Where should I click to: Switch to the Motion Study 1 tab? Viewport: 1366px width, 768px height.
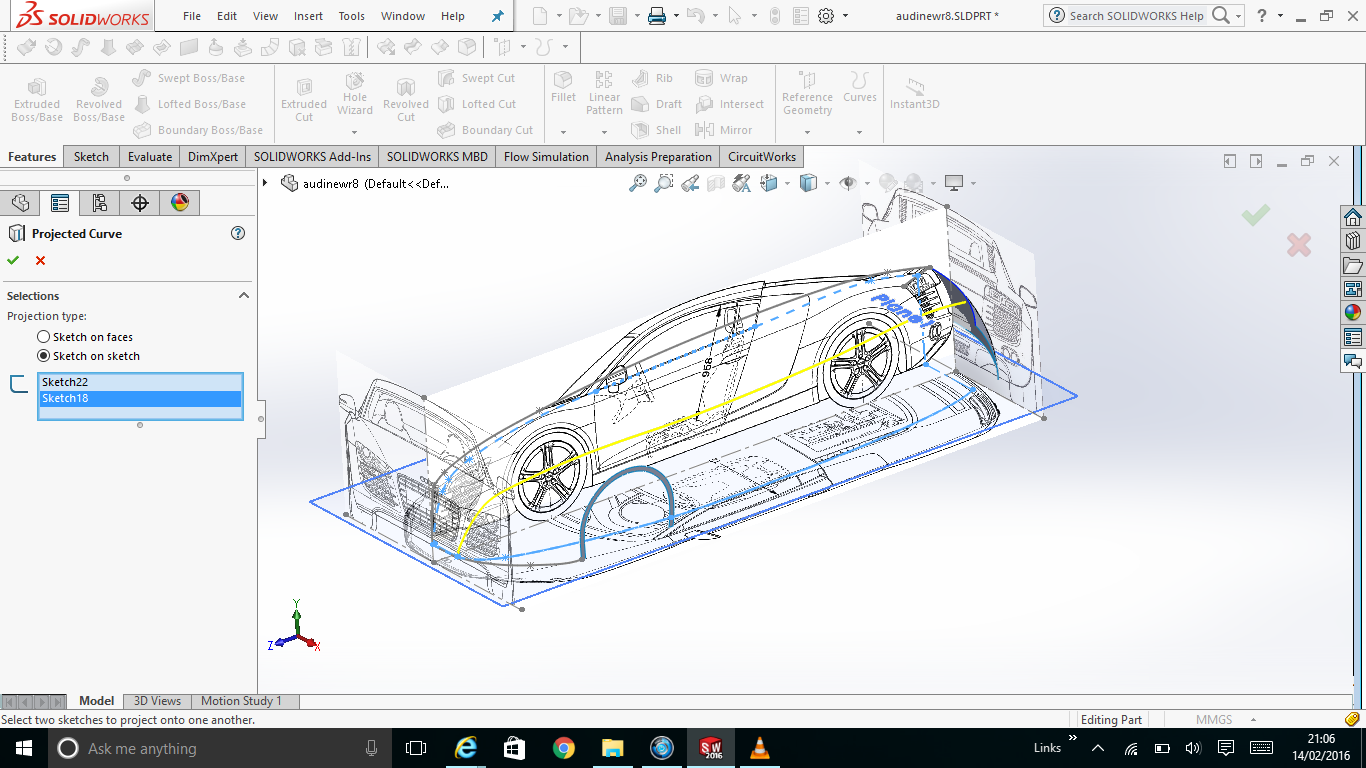click(241, 701)
